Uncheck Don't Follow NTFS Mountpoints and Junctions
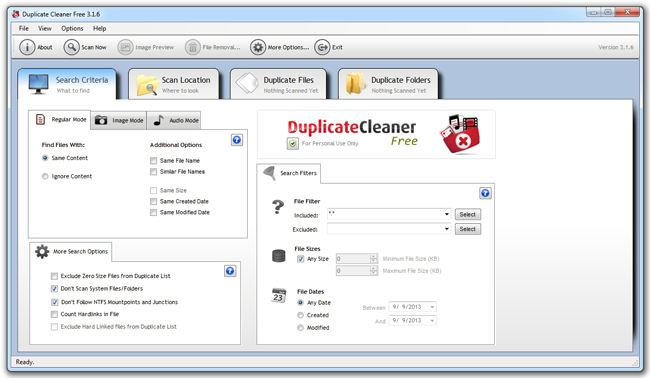This screenshot has height=378, width=650. coord(54,302)
